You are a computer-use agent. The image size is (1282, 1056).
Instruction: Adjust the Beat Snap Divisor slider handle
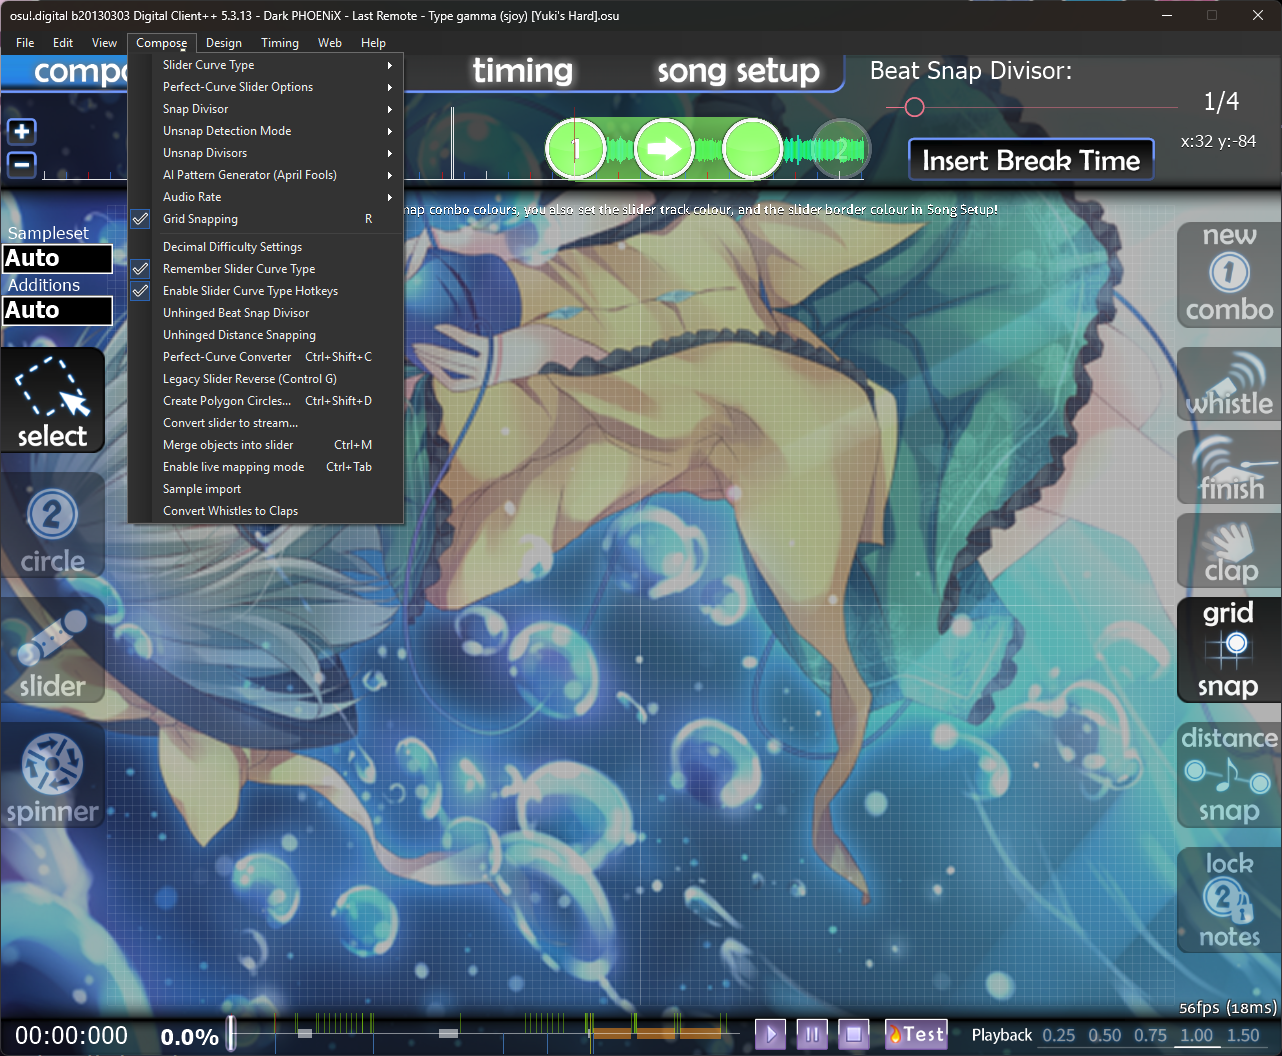(x=915, y=107)
